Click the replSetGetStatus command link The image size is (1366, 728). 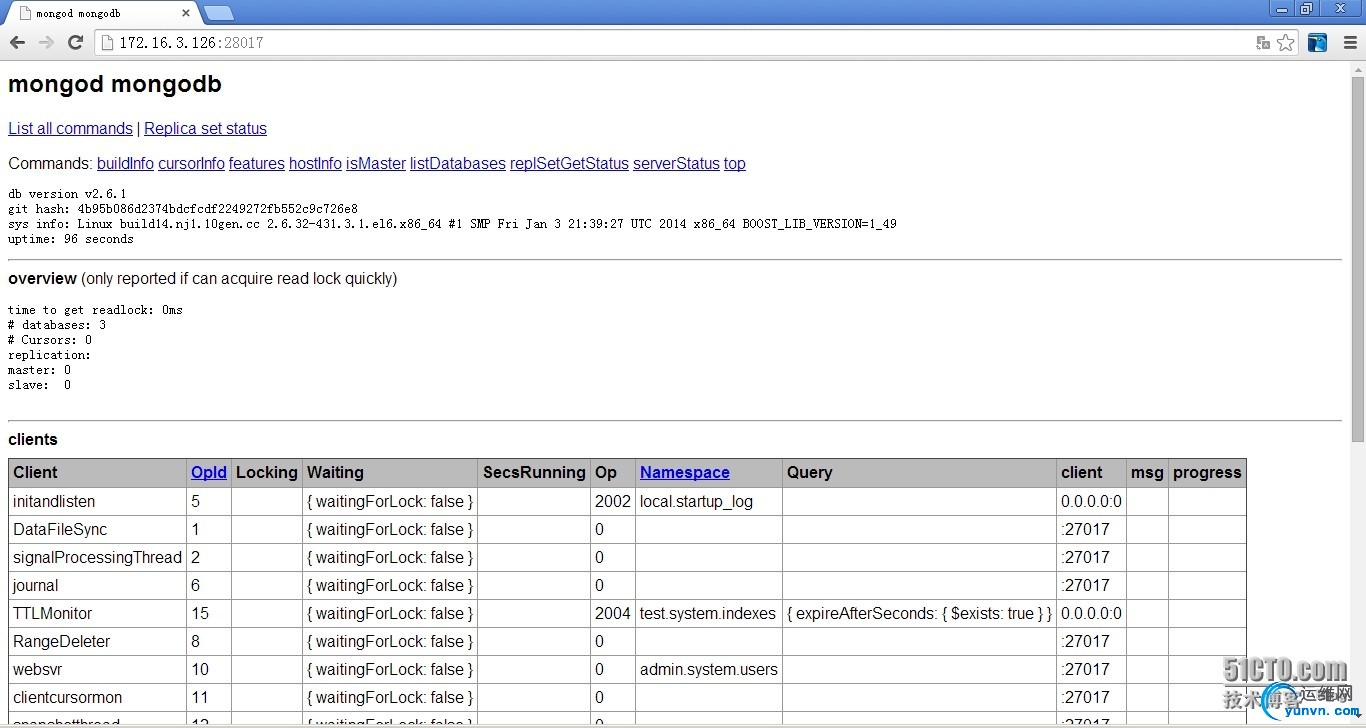pyautogui.click(x=569, y=163)
